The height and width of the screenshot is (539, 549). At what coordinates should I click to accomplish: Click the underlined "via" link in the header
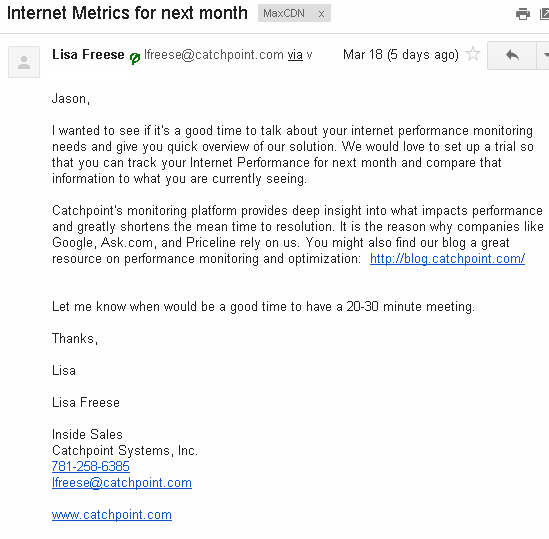pyautogui.click(x=295, y=55)
